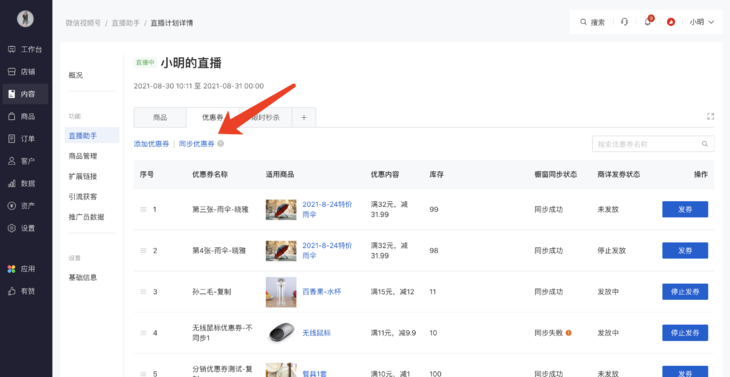Open the 应用 apps colorful icon

click(x=12, y=269)
